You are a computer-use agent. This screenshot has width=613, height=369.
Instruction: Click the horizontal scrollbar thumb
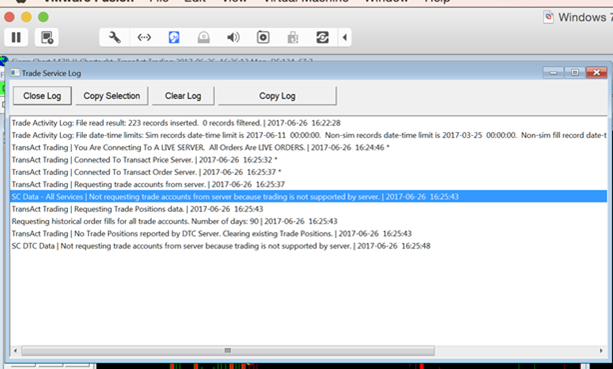[x=228, y=351]
